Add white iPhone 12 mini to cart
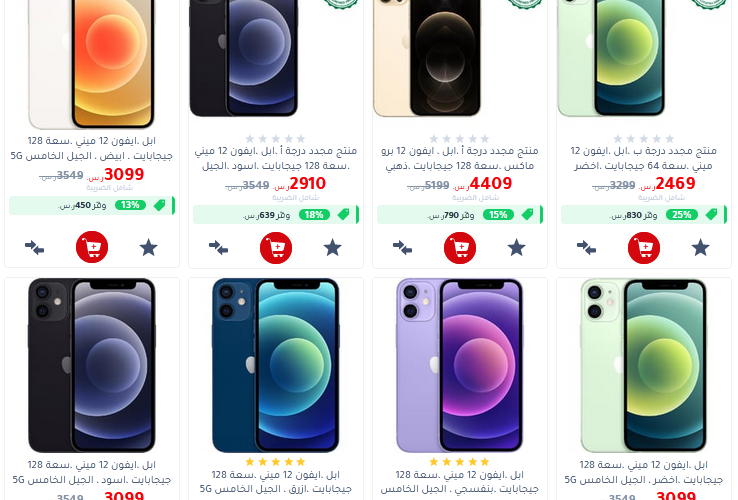The height and width of the screenshot is (500, 738). pyautogui.click(x=92, y=247)
